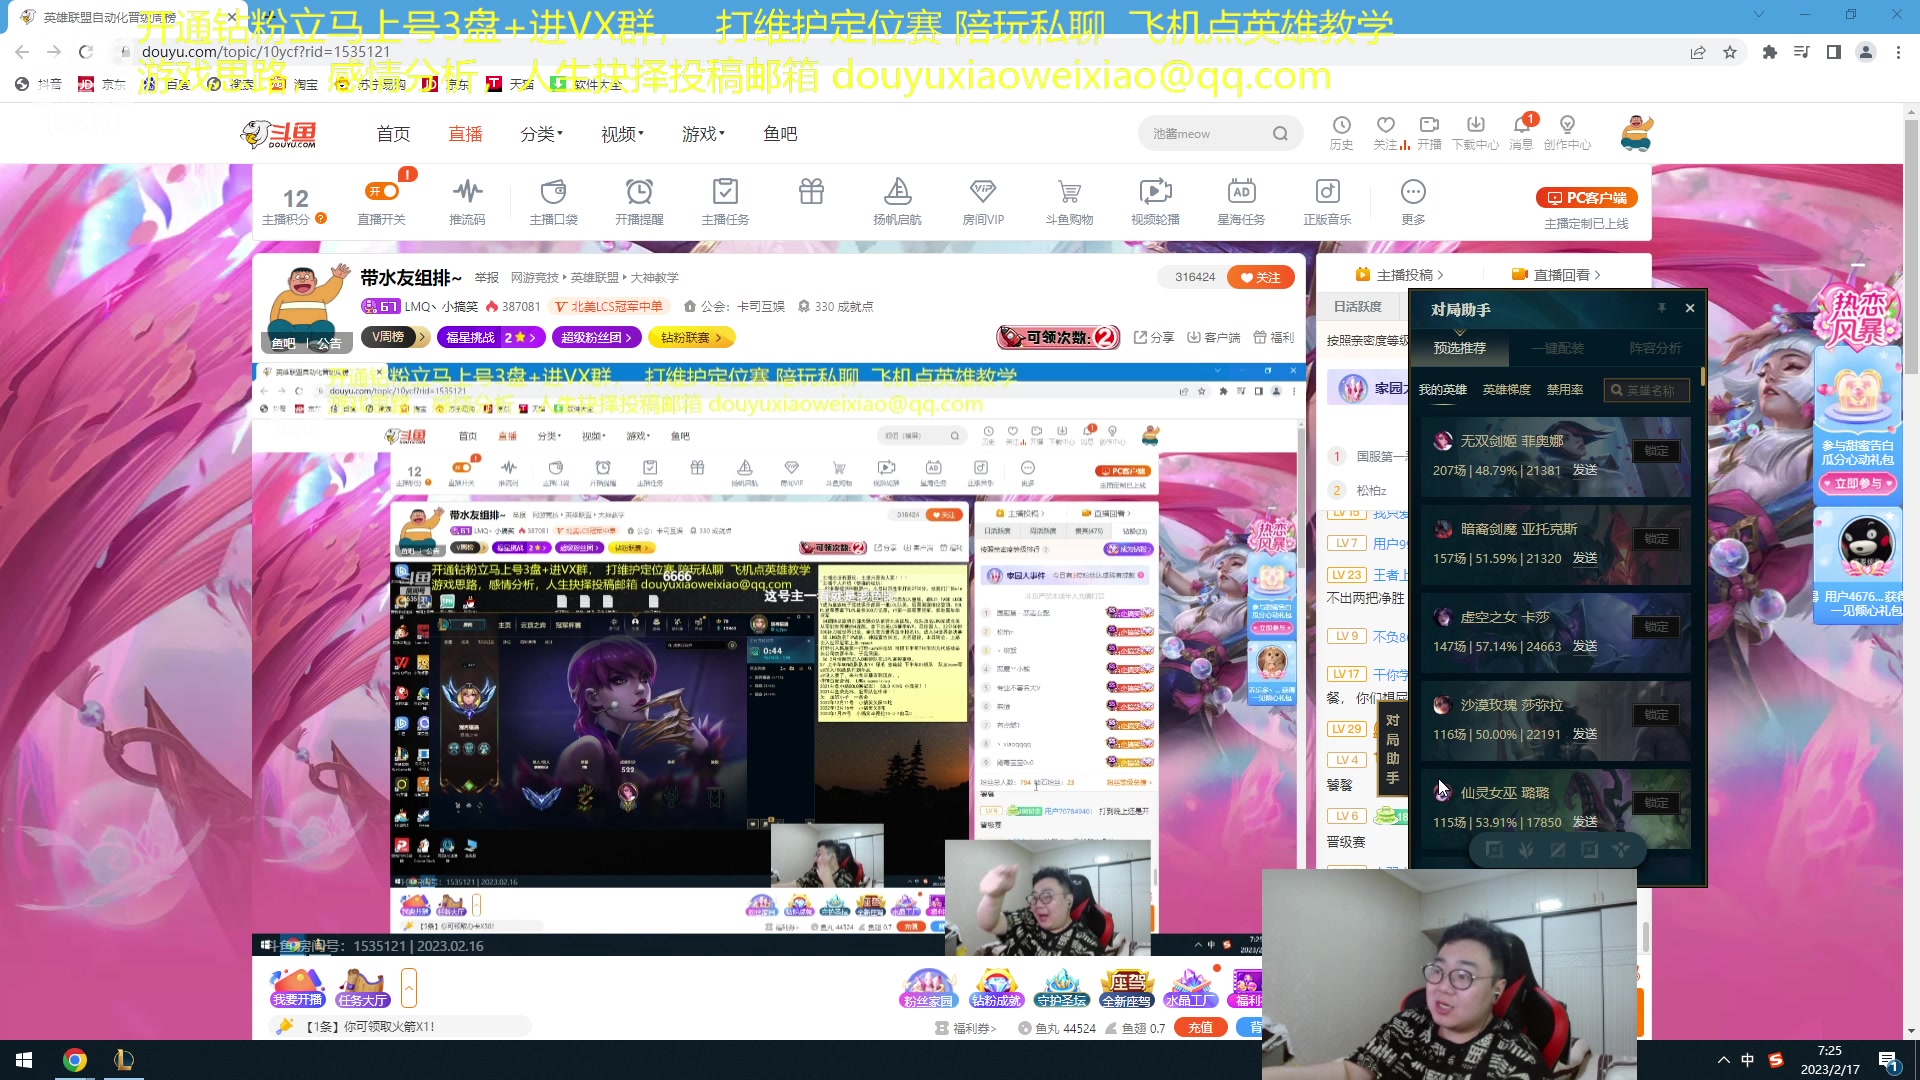Close the 对局助手 panel

(1690, 308)
